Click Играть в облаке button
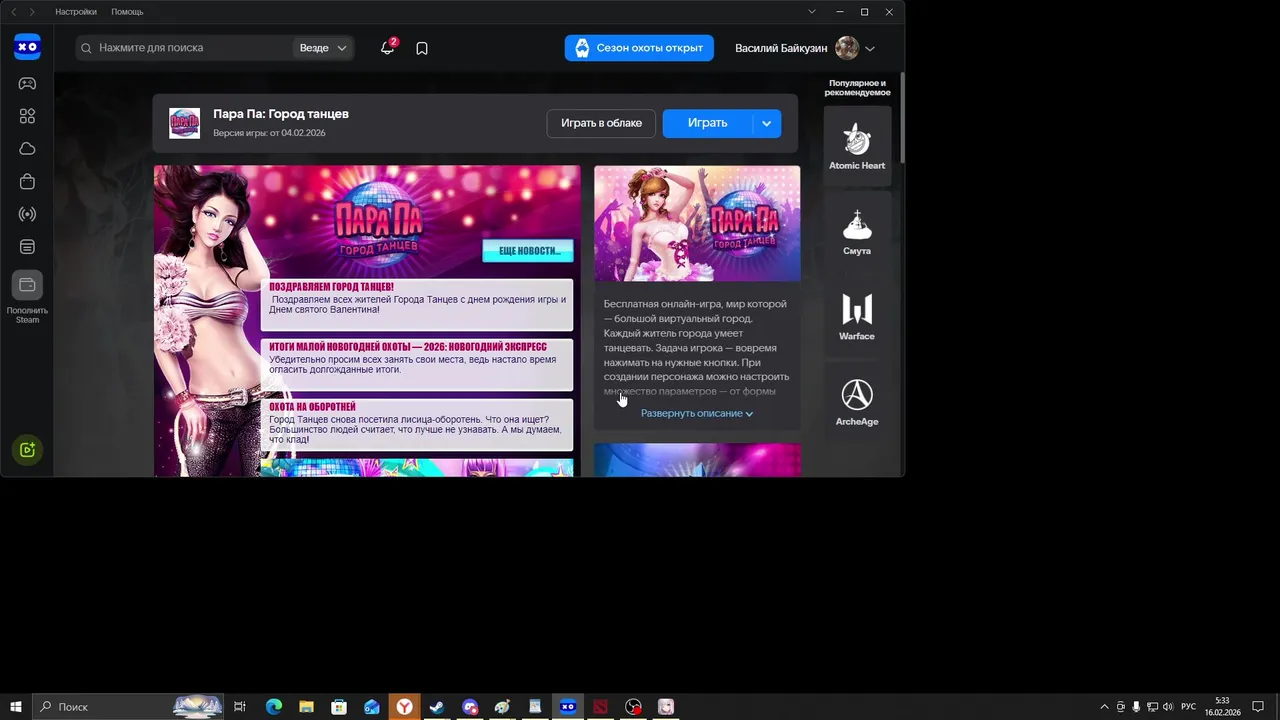This screenshot has width=1280, height=720. (x=601, y=123)
